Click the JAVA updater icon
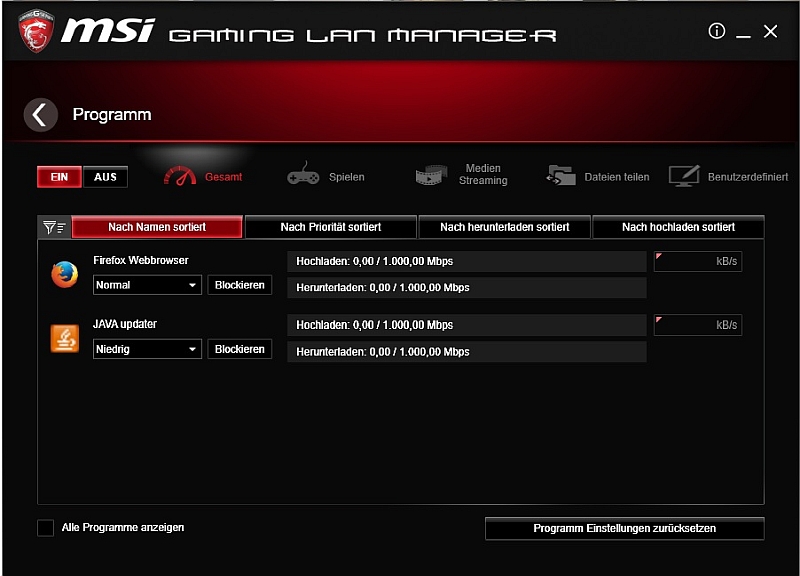This screenshot has height=576, width=800. click(x=65, y=338)
